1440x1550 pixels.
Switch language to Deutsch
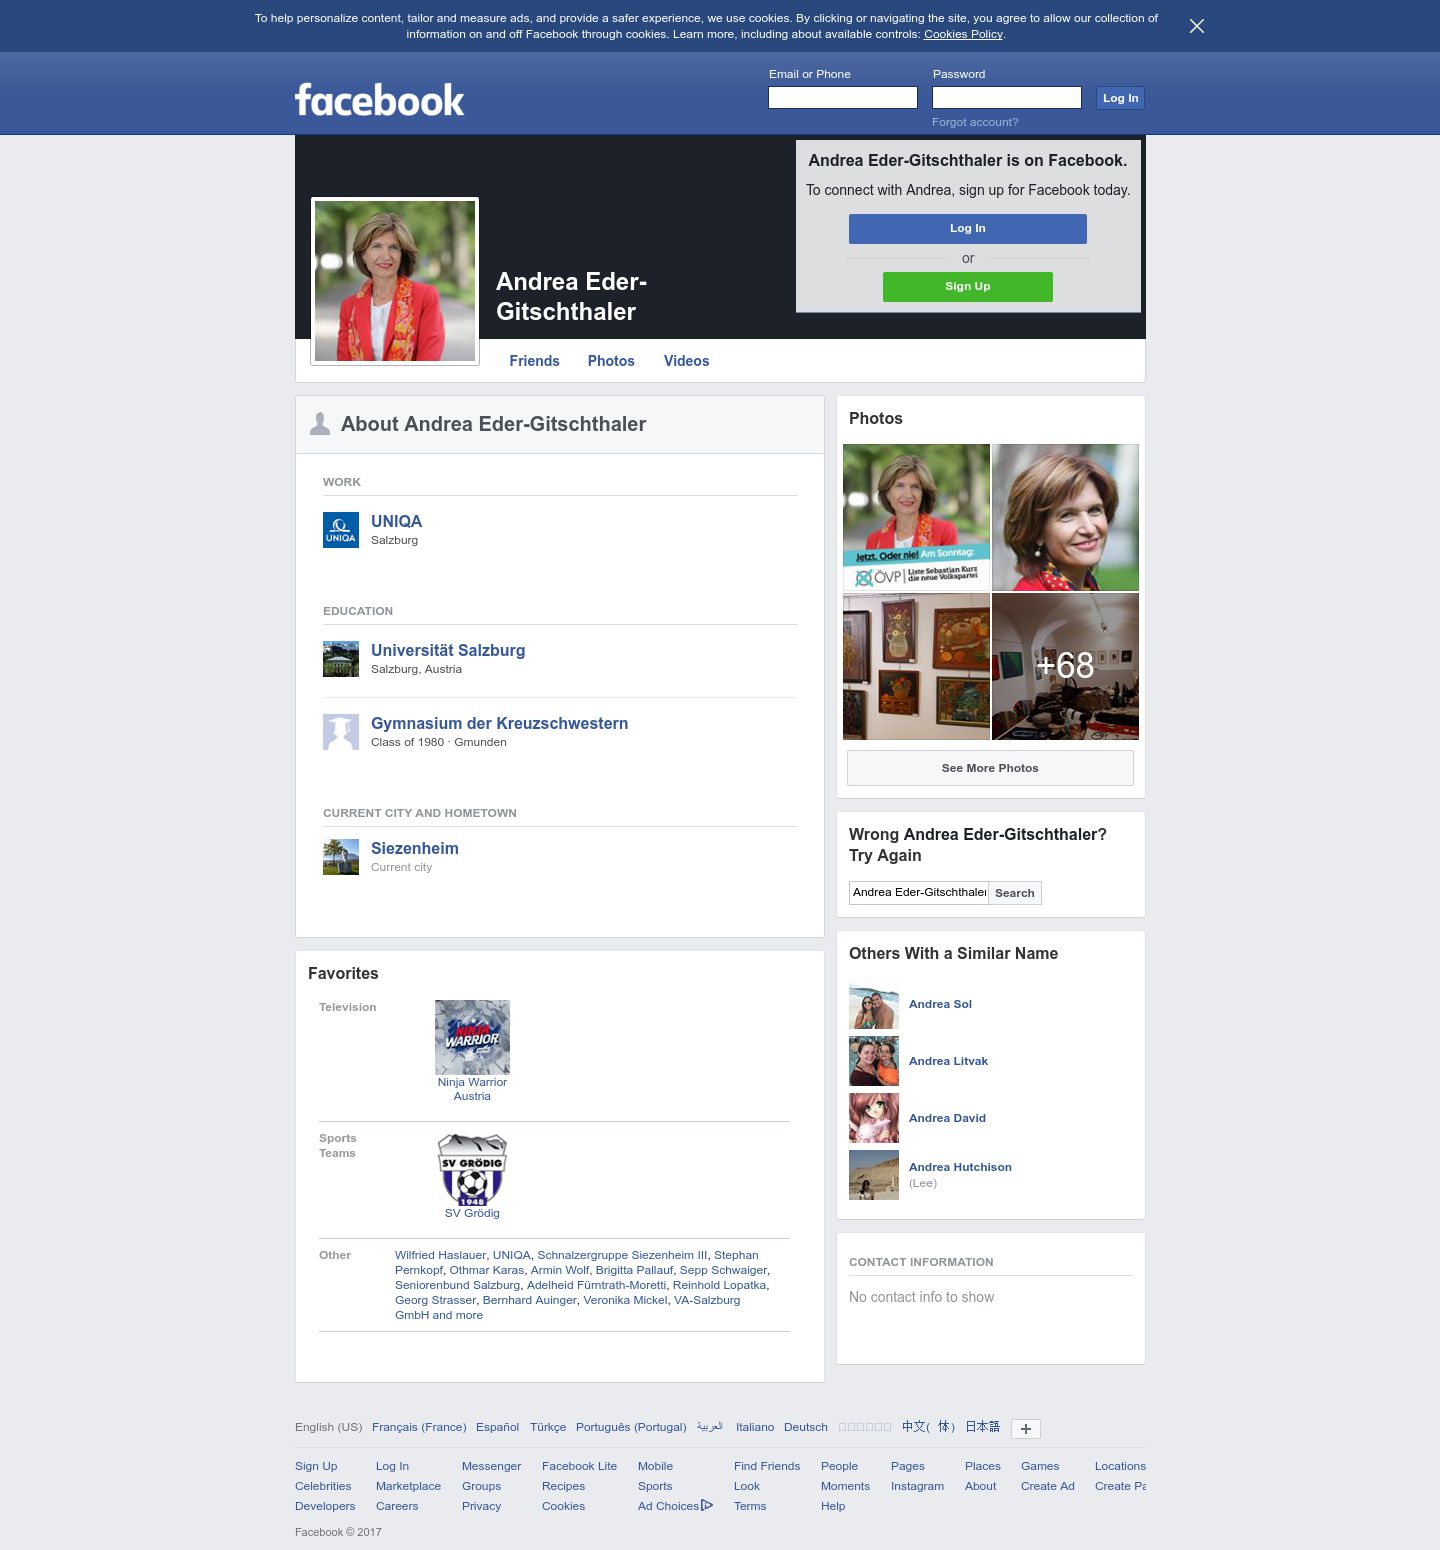806,1427
